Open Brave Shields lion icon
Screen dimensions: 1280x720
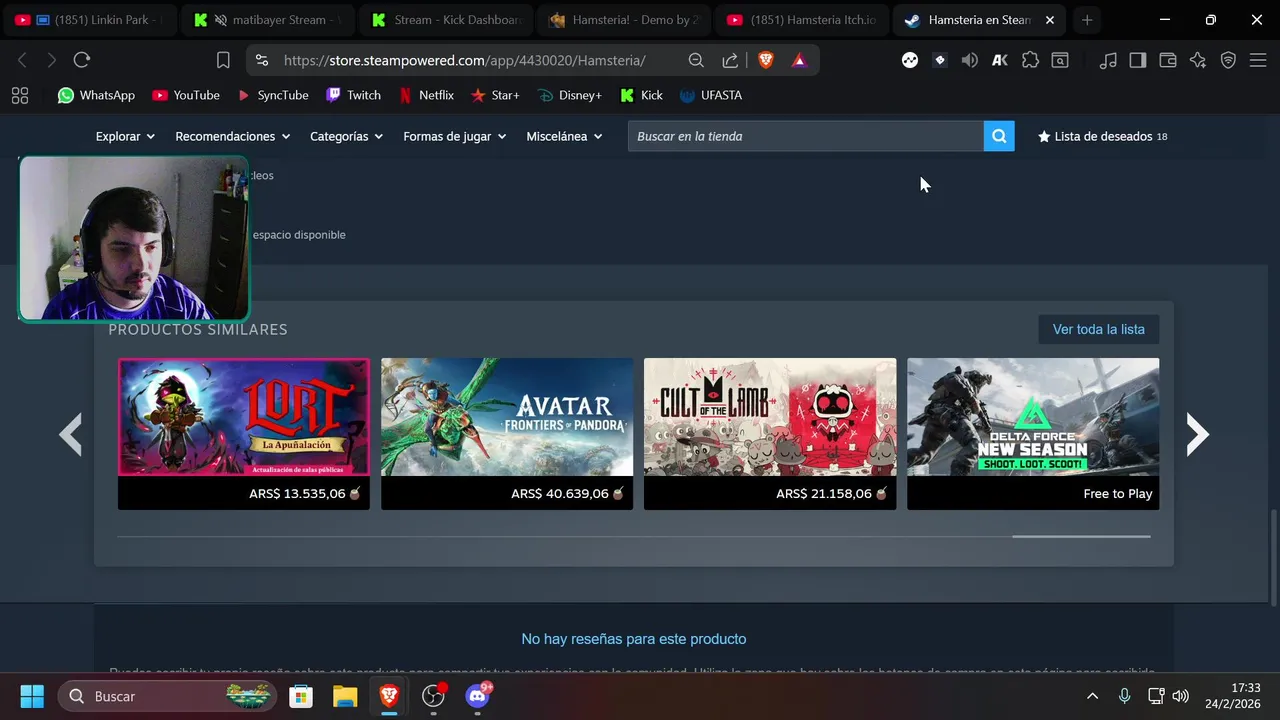point(766,60)
